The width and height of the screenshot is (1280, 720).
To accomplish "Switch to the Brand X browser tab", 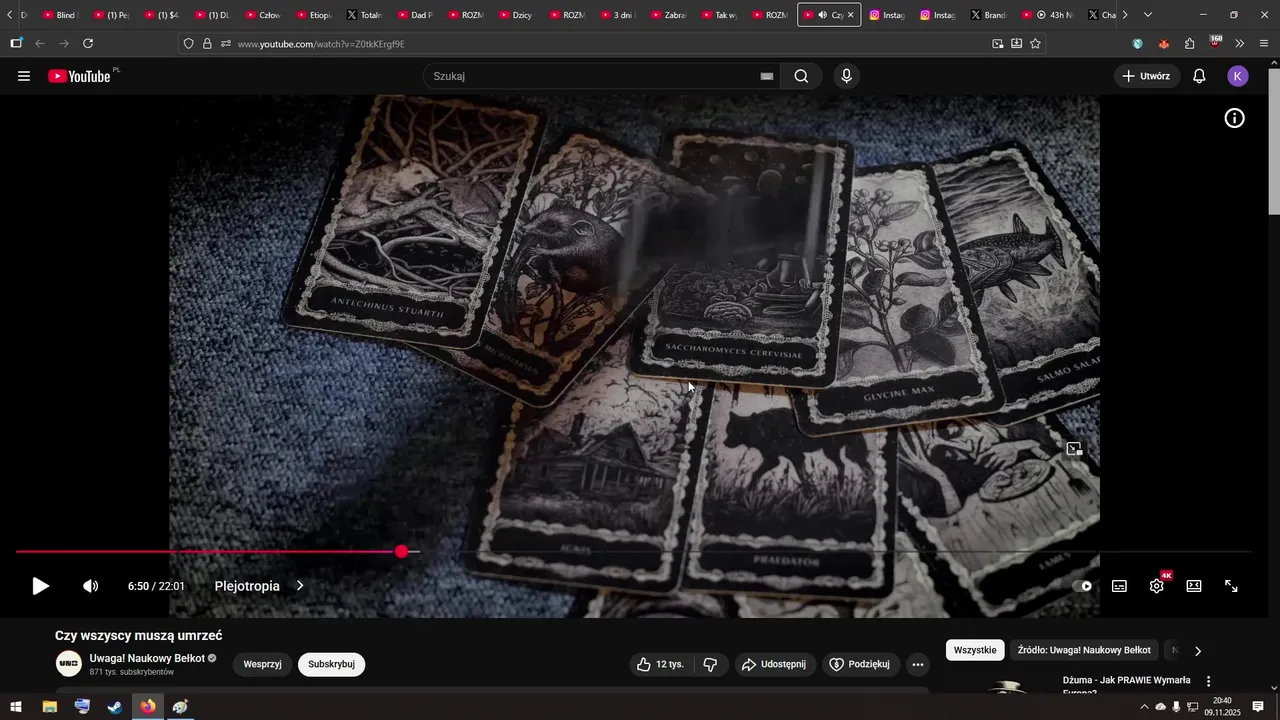I will pos(988,15).
